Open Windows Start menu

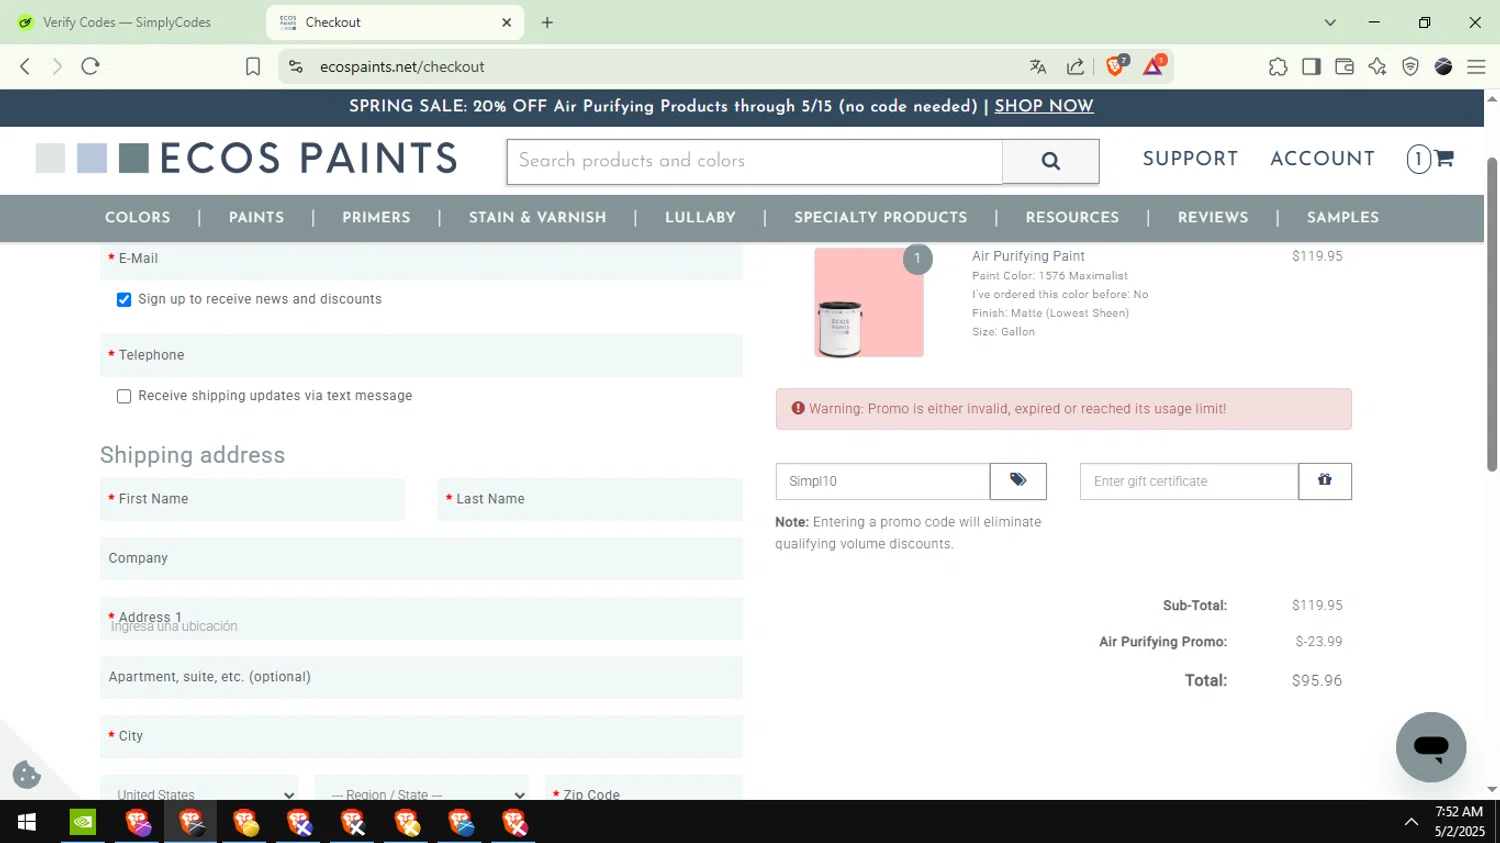27,822
